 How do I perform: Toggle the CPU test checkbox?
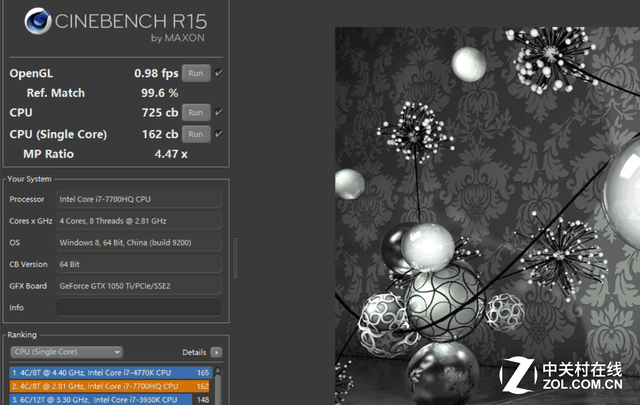tap(219, 112)
